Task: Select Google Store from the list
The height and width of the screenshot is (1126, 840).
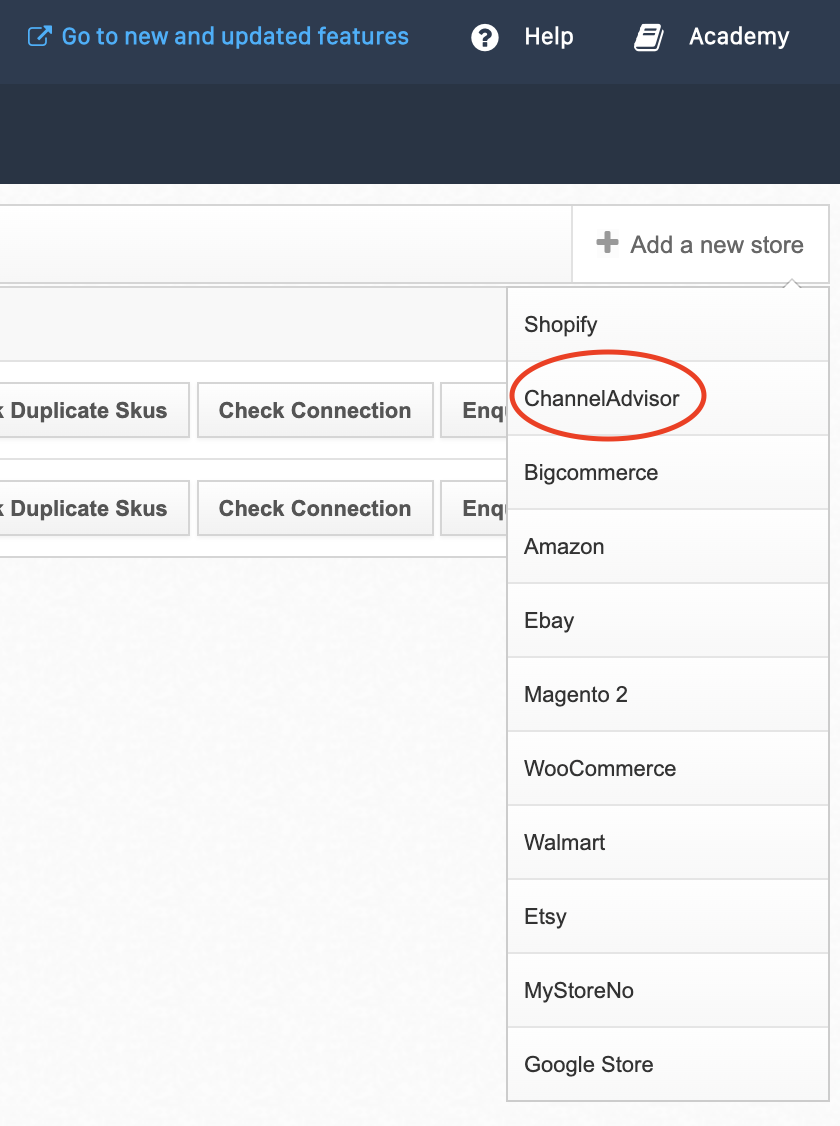Action: [x=668, y=1064]
